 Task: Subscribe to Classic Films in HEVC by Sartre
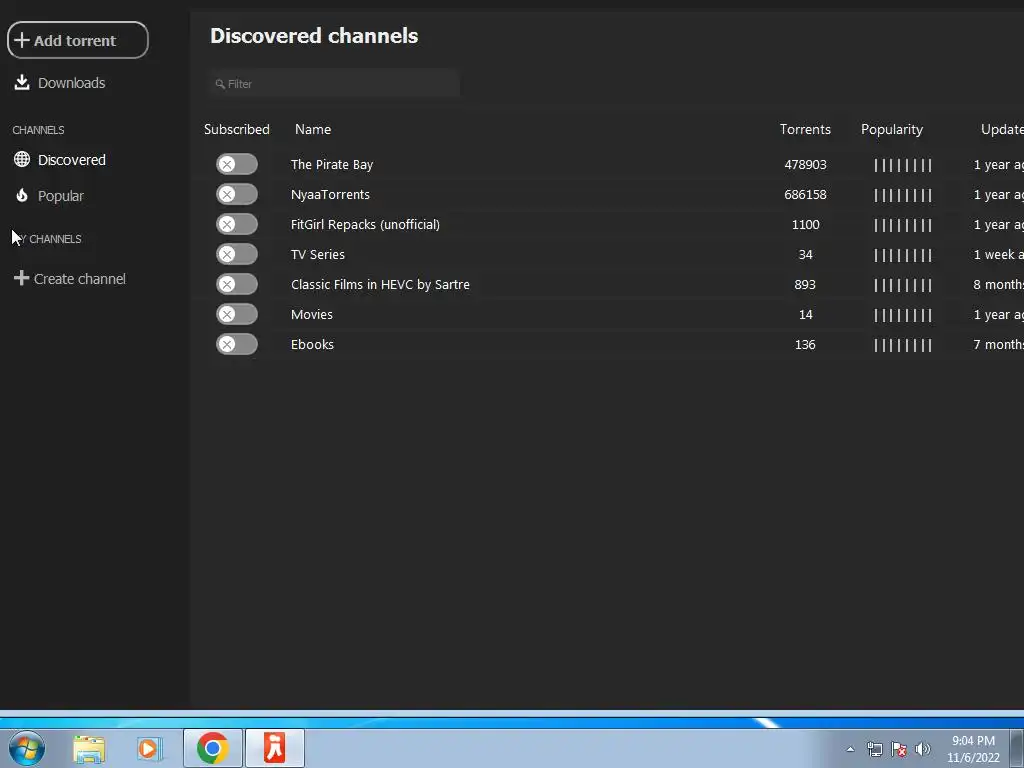click(237, 285)
